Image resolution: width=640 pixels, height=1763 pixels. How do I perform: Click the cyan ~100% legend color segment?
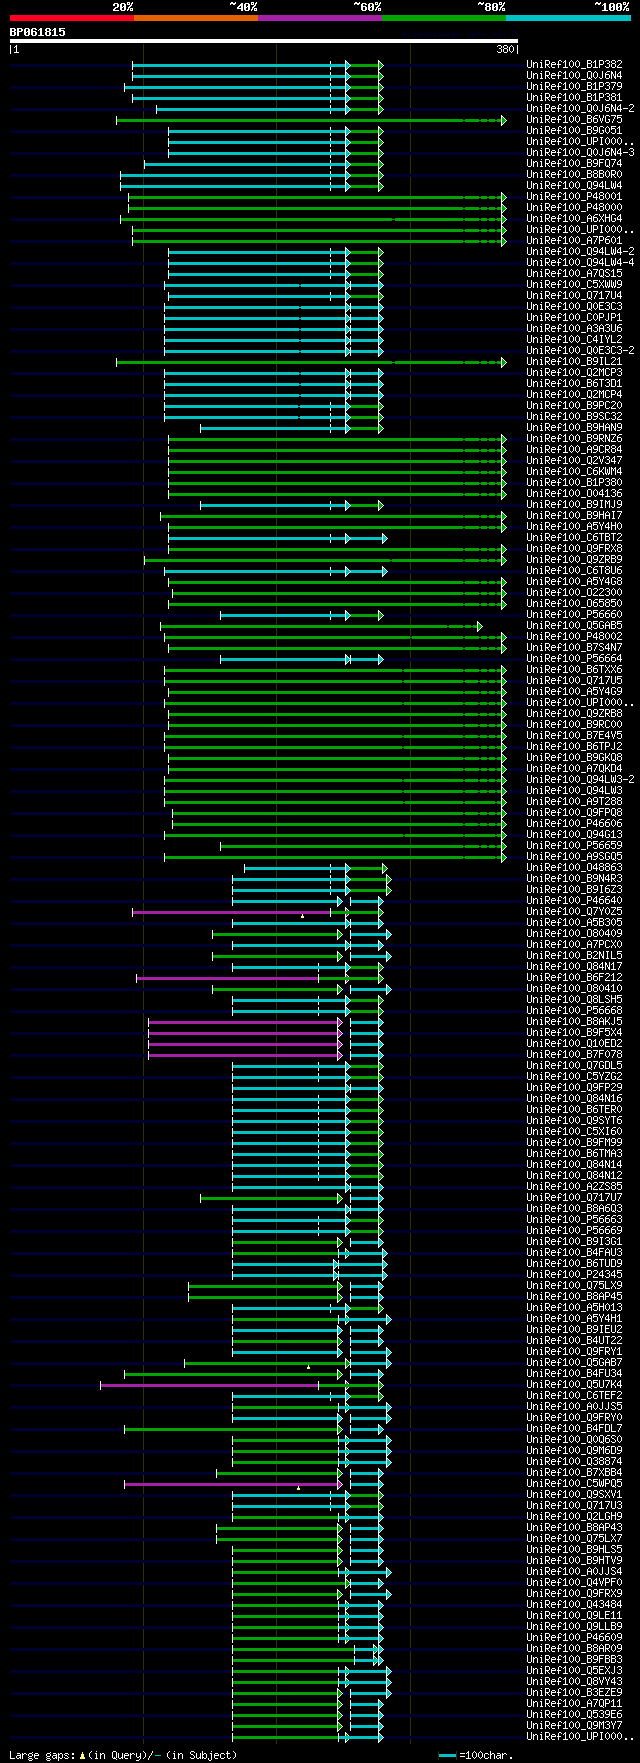click(x=568, y=18)
